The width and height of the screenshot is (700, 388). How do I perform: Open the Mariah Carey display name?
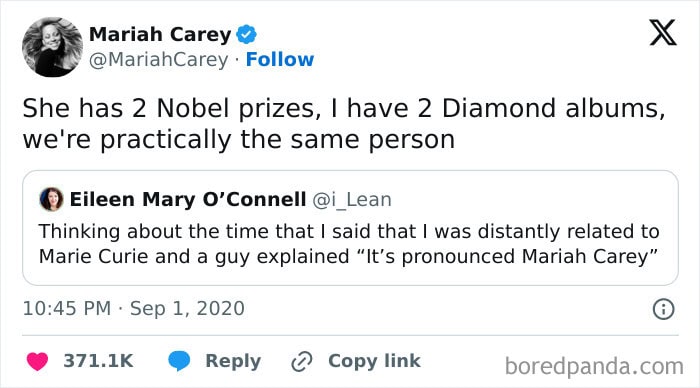160,34
